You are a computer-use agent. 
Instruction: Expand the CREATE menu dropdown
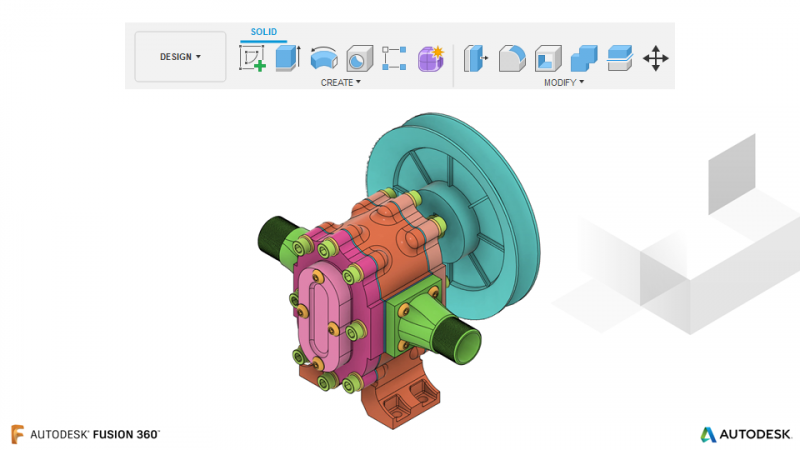tap(340, 82)
